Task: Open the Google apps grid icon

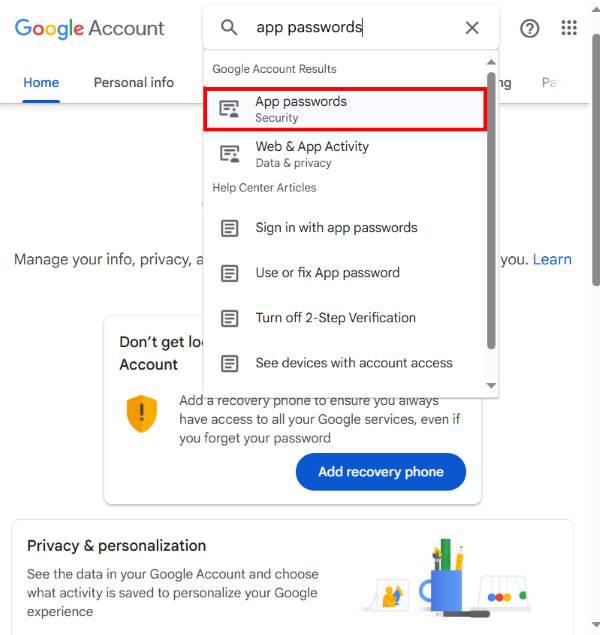Action: click(569, 28)
